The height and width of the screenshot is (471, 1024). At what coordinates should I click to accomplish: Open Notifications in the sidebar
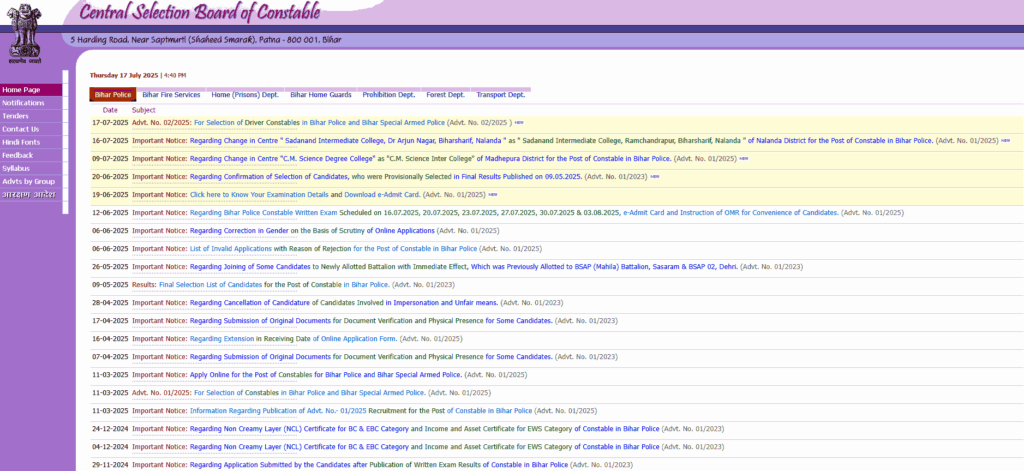coord(31,103)
